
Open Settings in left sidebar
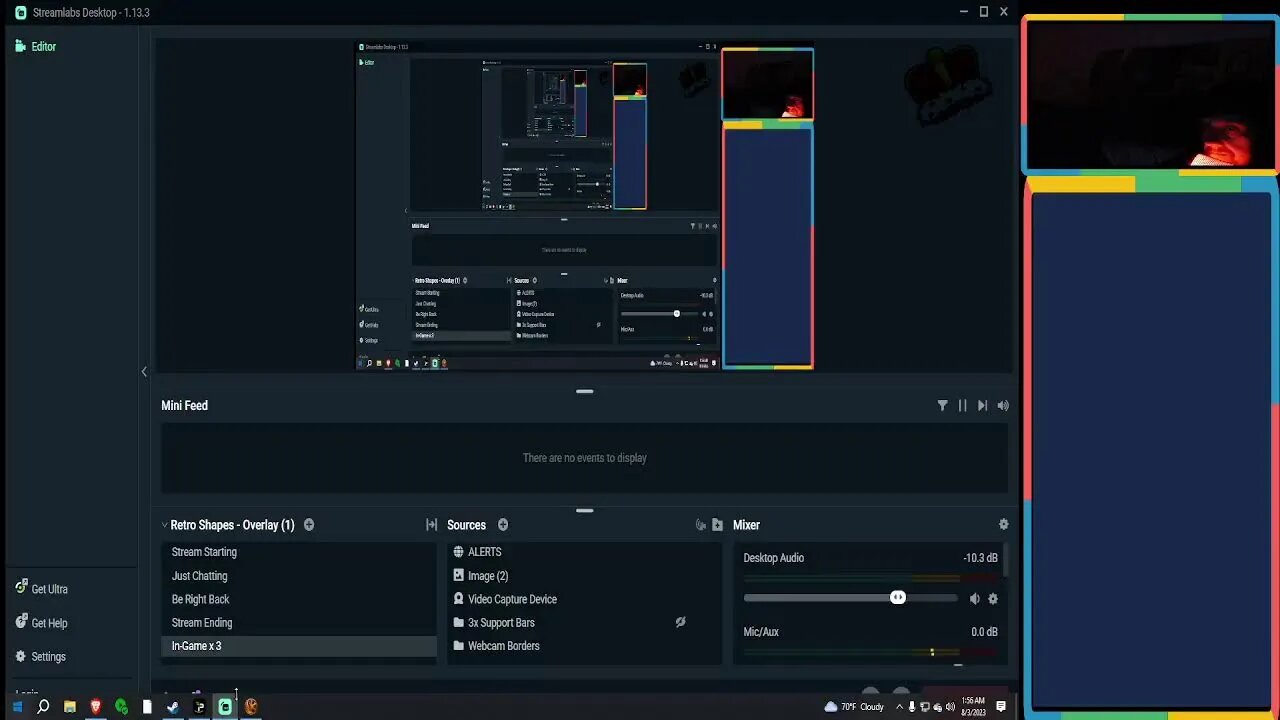tap(40, 657)
